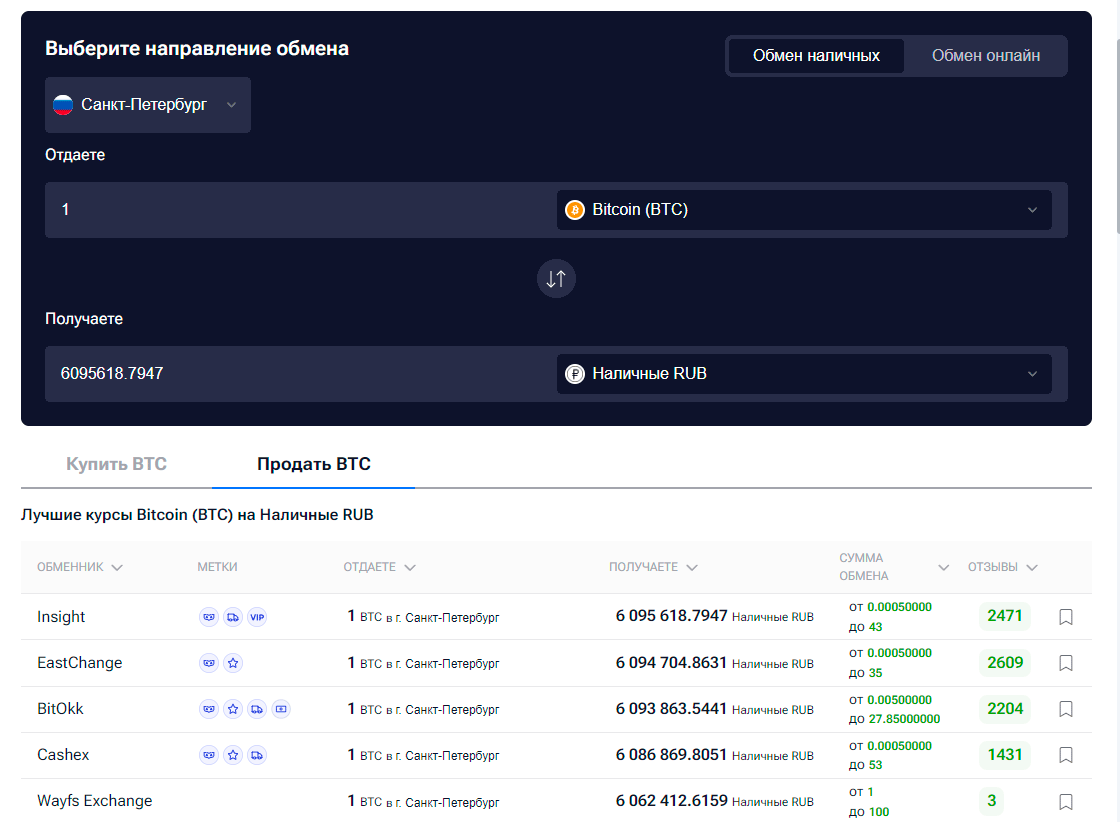Click the 6 095 618.7947 rate for Insight
1120x822 pixels.
671,616
